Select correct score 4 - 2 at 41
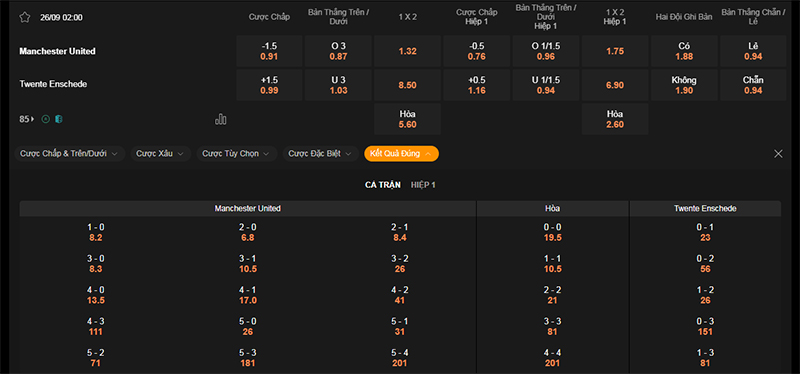 point(399,295)
